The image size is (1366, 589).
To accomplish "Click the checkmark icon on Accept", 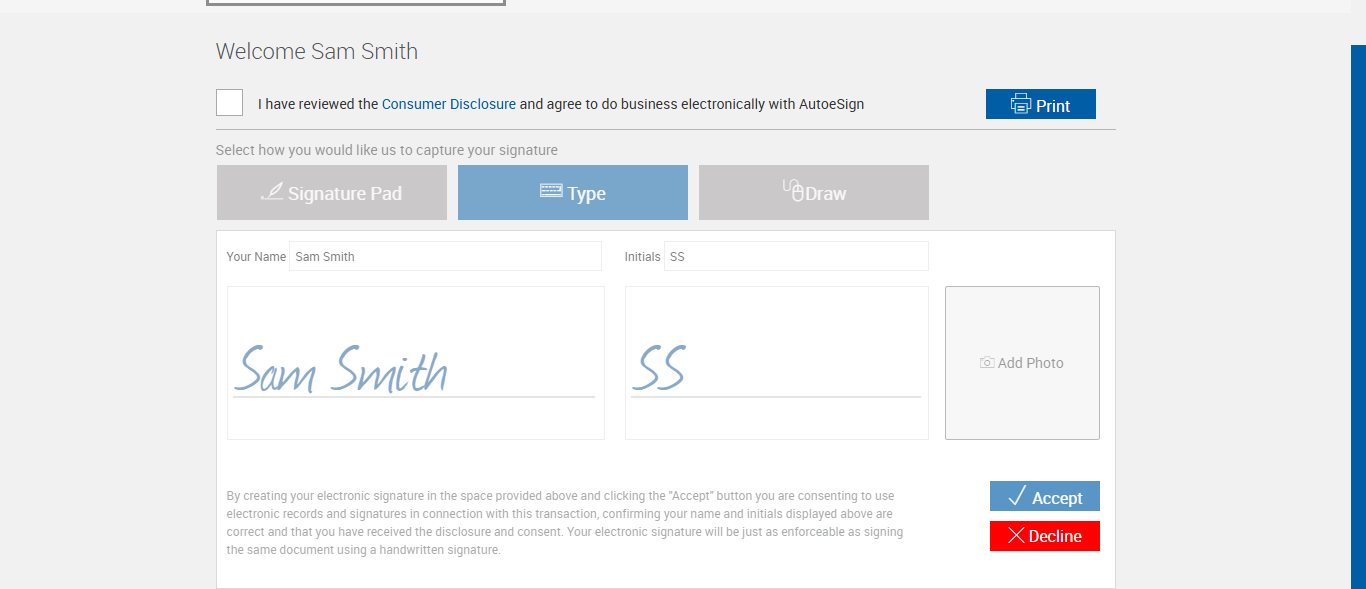I will point(1018,497).
